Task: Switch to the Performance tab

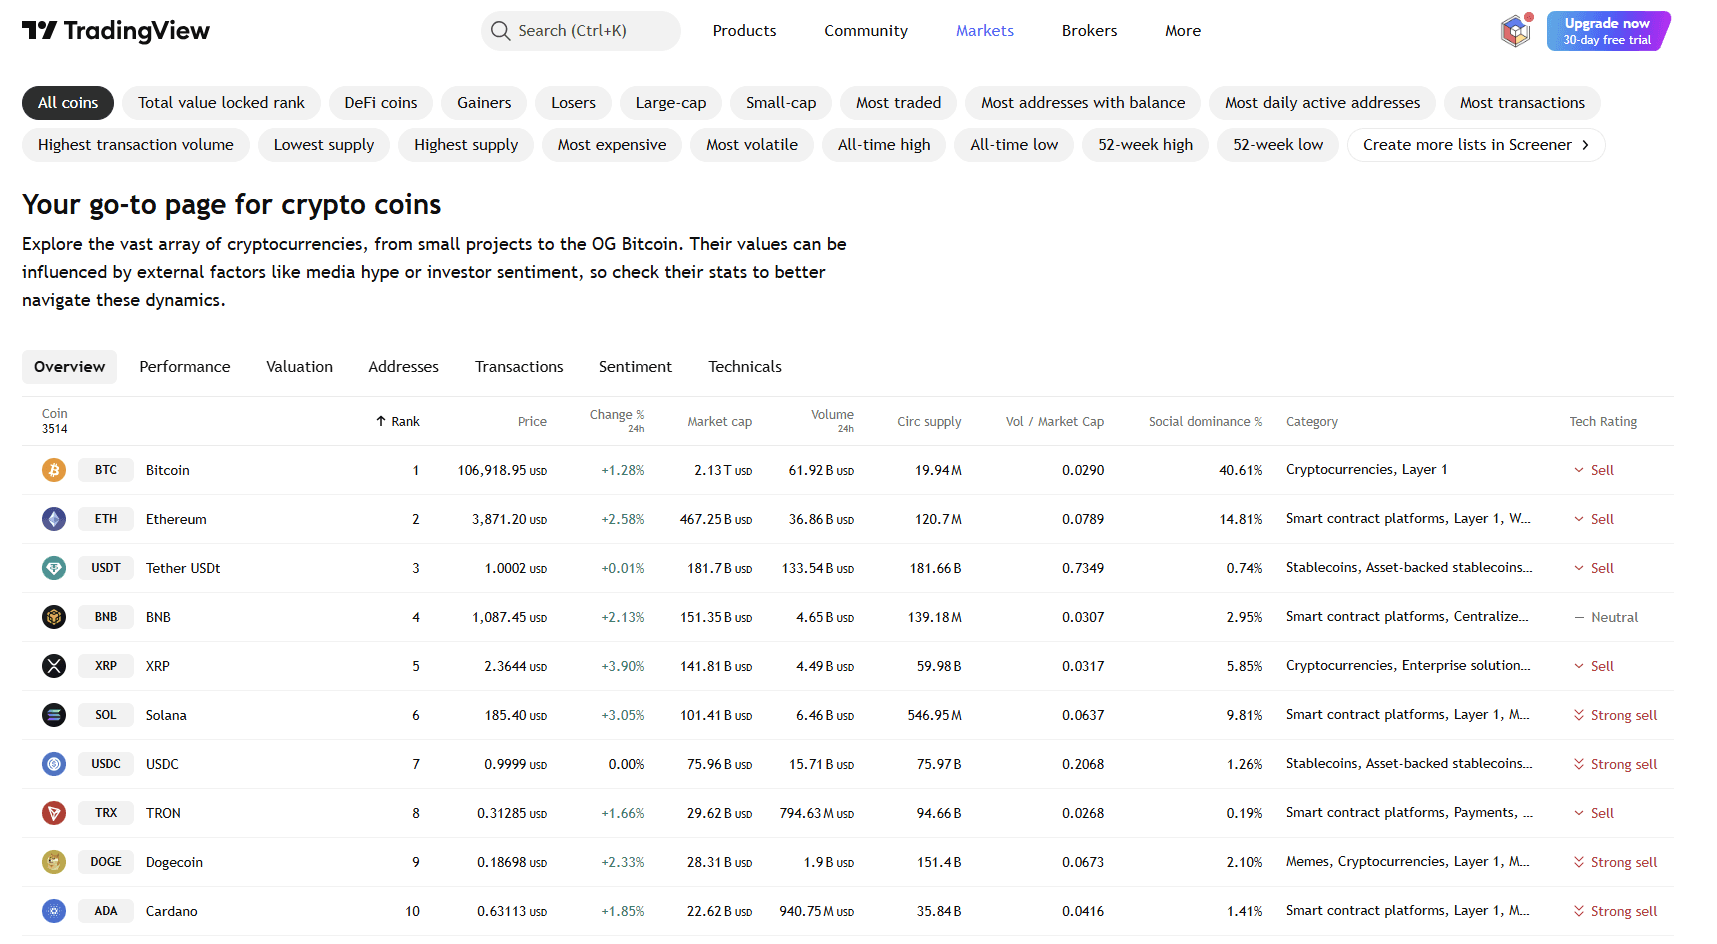Action: point(185,367)
